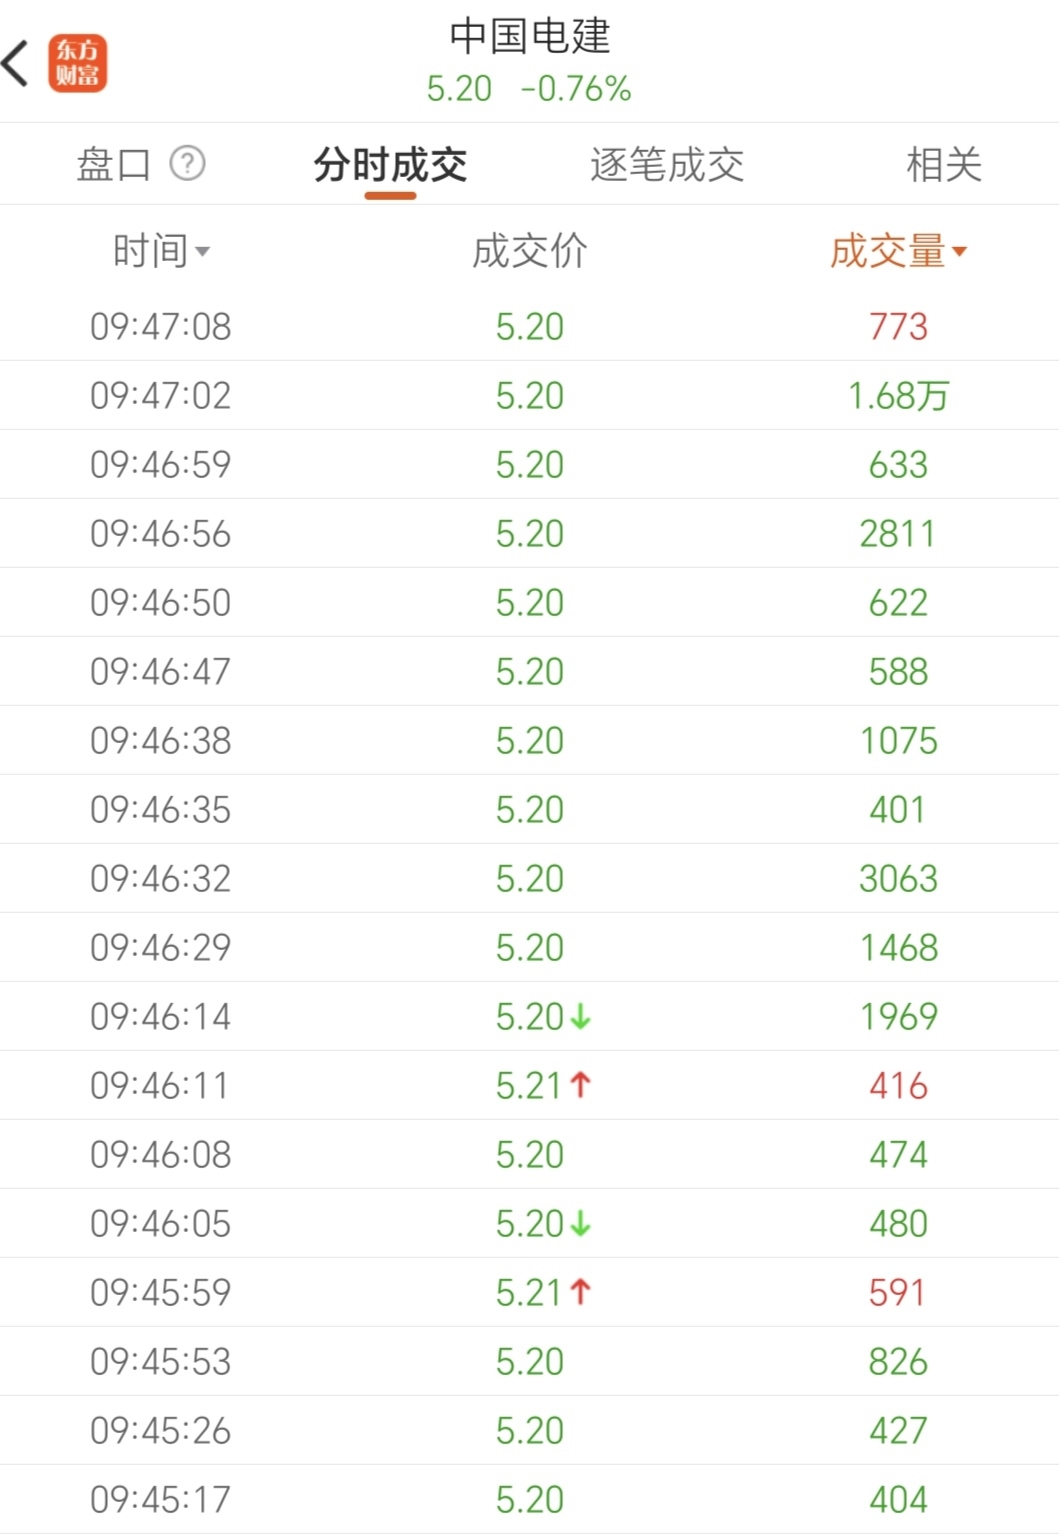Tap the 5.20 -0.76% price summary
Viewport: 1059px width, 1537px height.
(529, 89)
